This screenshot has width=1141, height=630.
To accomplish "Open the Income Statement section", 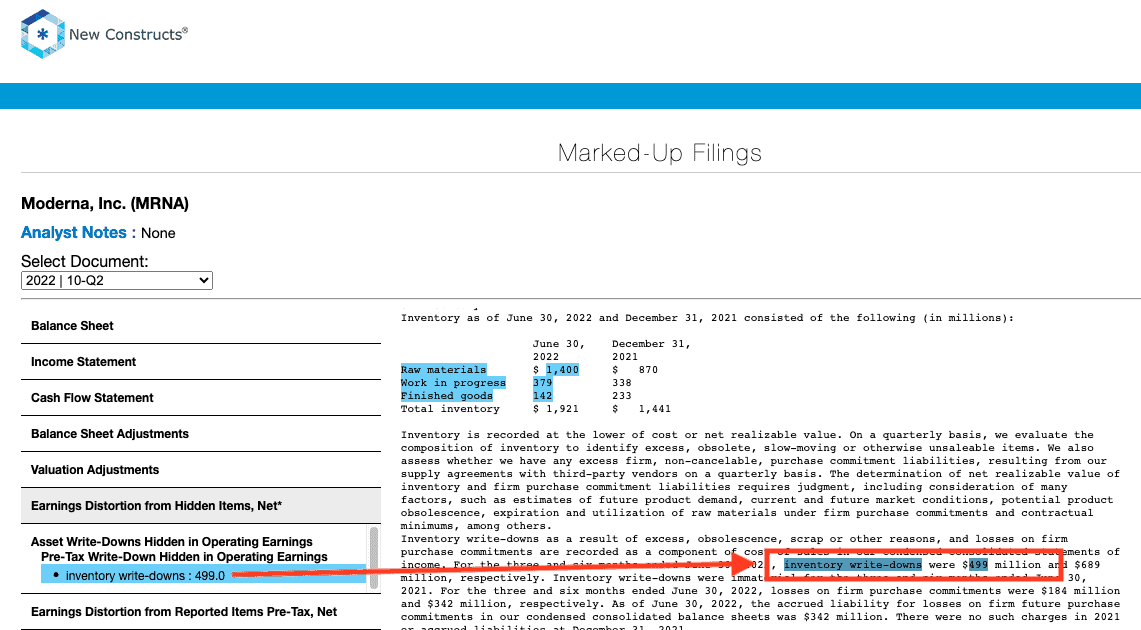I will [201, 362].
